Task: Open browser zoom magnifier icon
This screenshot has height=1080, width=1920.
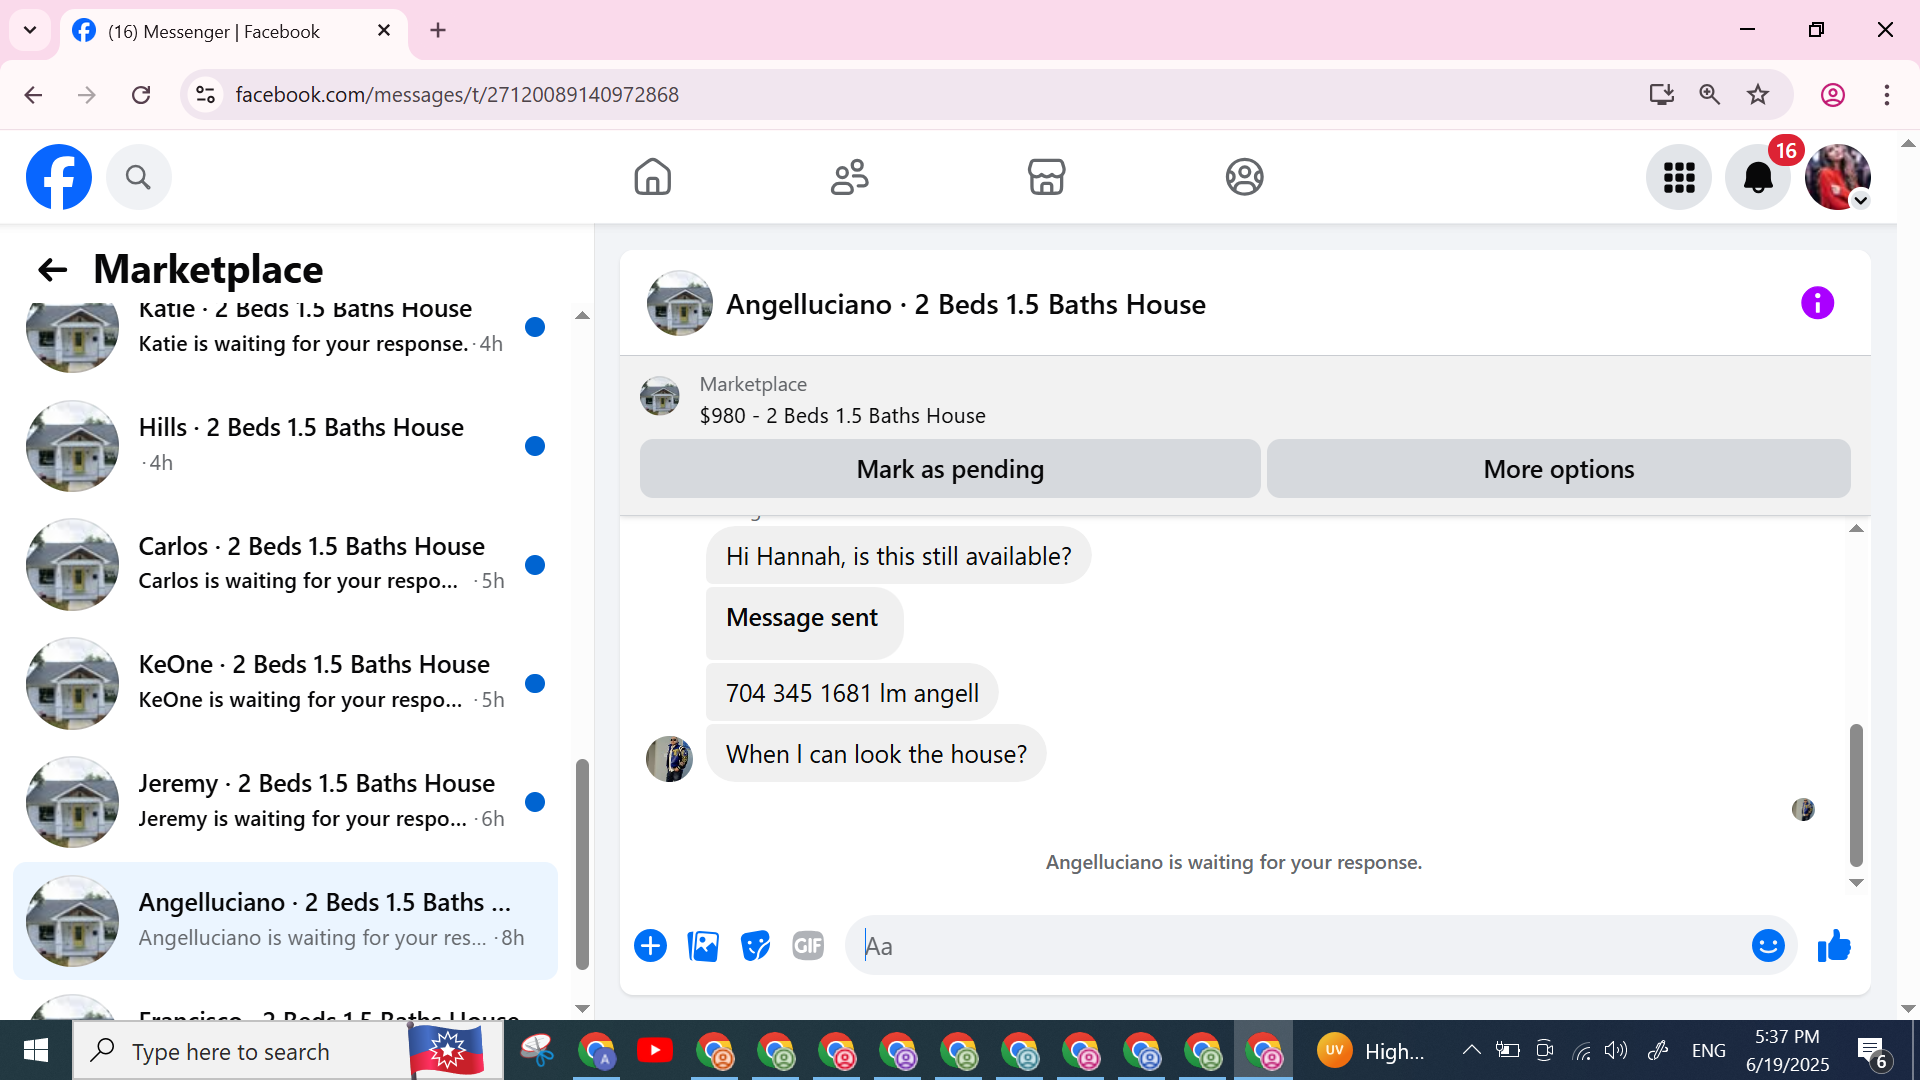Action: 1709,94
